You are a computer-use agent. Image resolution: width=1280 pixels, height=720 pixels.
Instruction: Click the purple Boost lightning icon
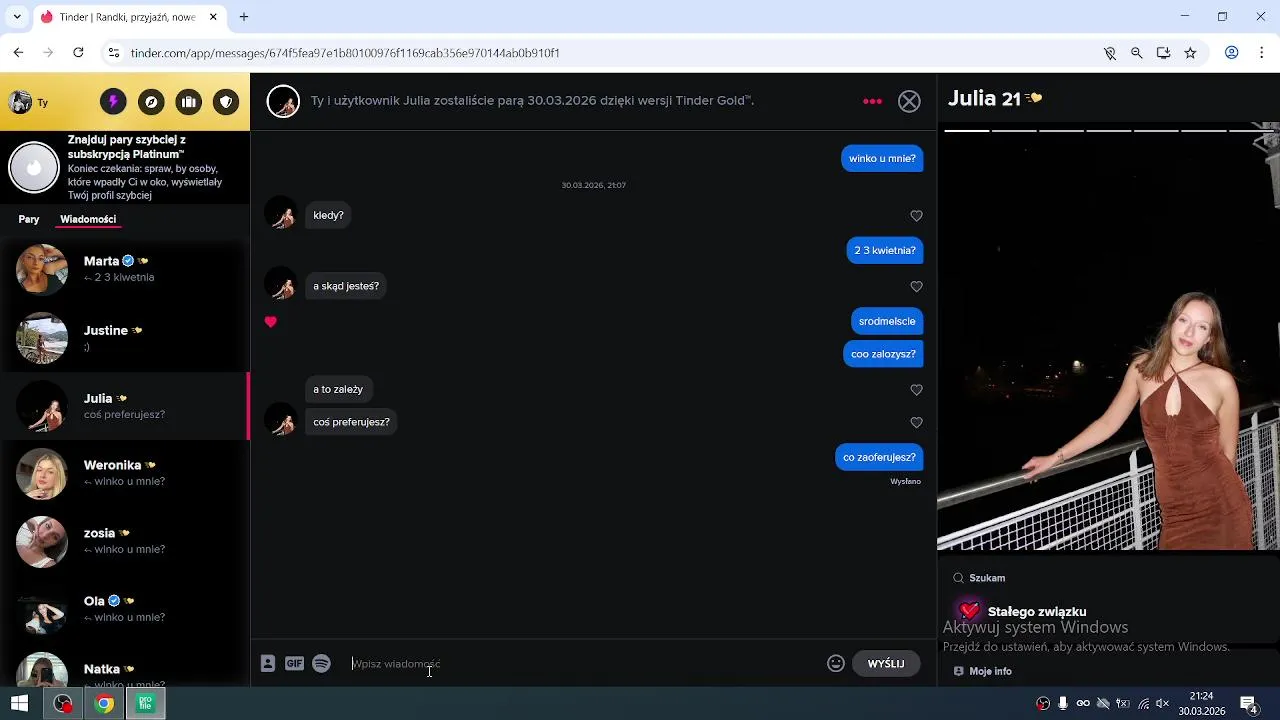pyautogui.click(x=113, y=102)
